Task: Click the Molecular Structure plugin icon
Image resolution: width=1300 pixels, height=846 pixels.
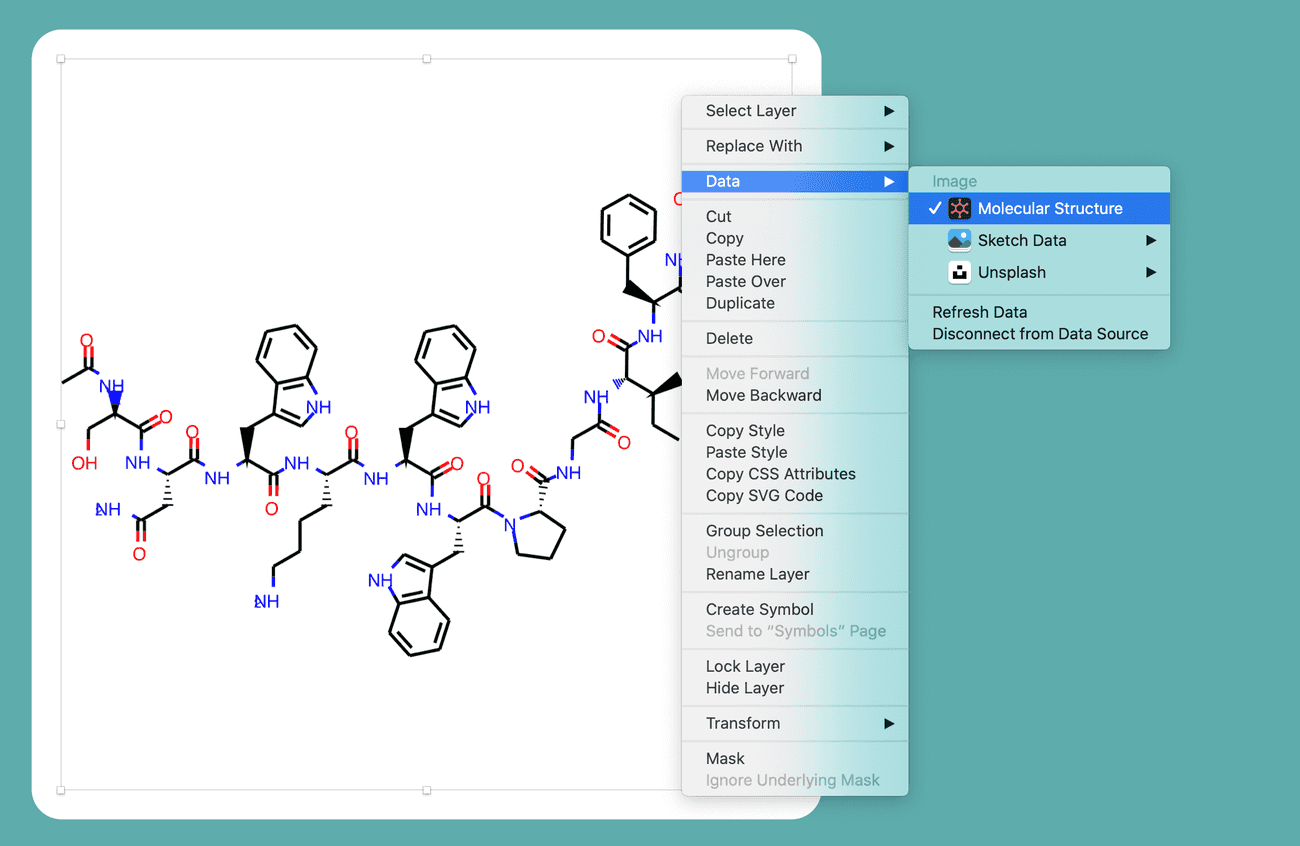Action: pyautogui.click(x=959, y=208)
